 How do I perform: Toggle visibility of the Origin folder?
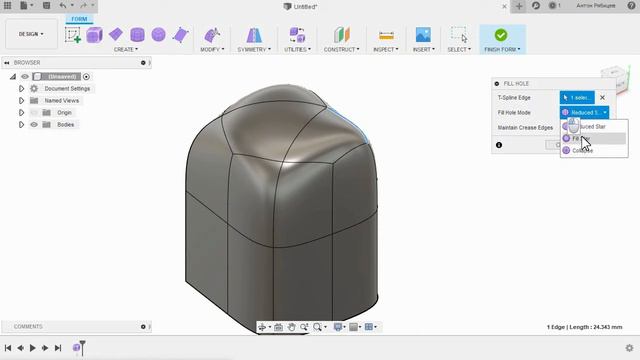coord(34,113)
